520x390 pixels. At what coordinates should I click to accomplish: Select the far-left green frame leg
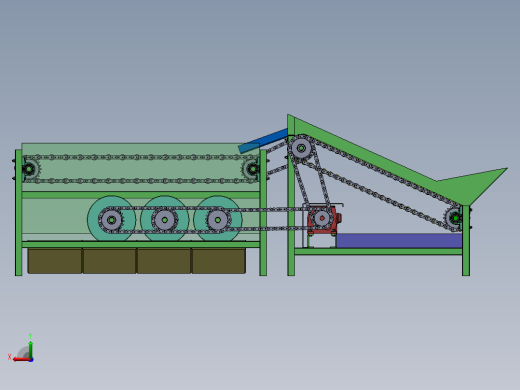pyautogui.click(x=19, y=213)
